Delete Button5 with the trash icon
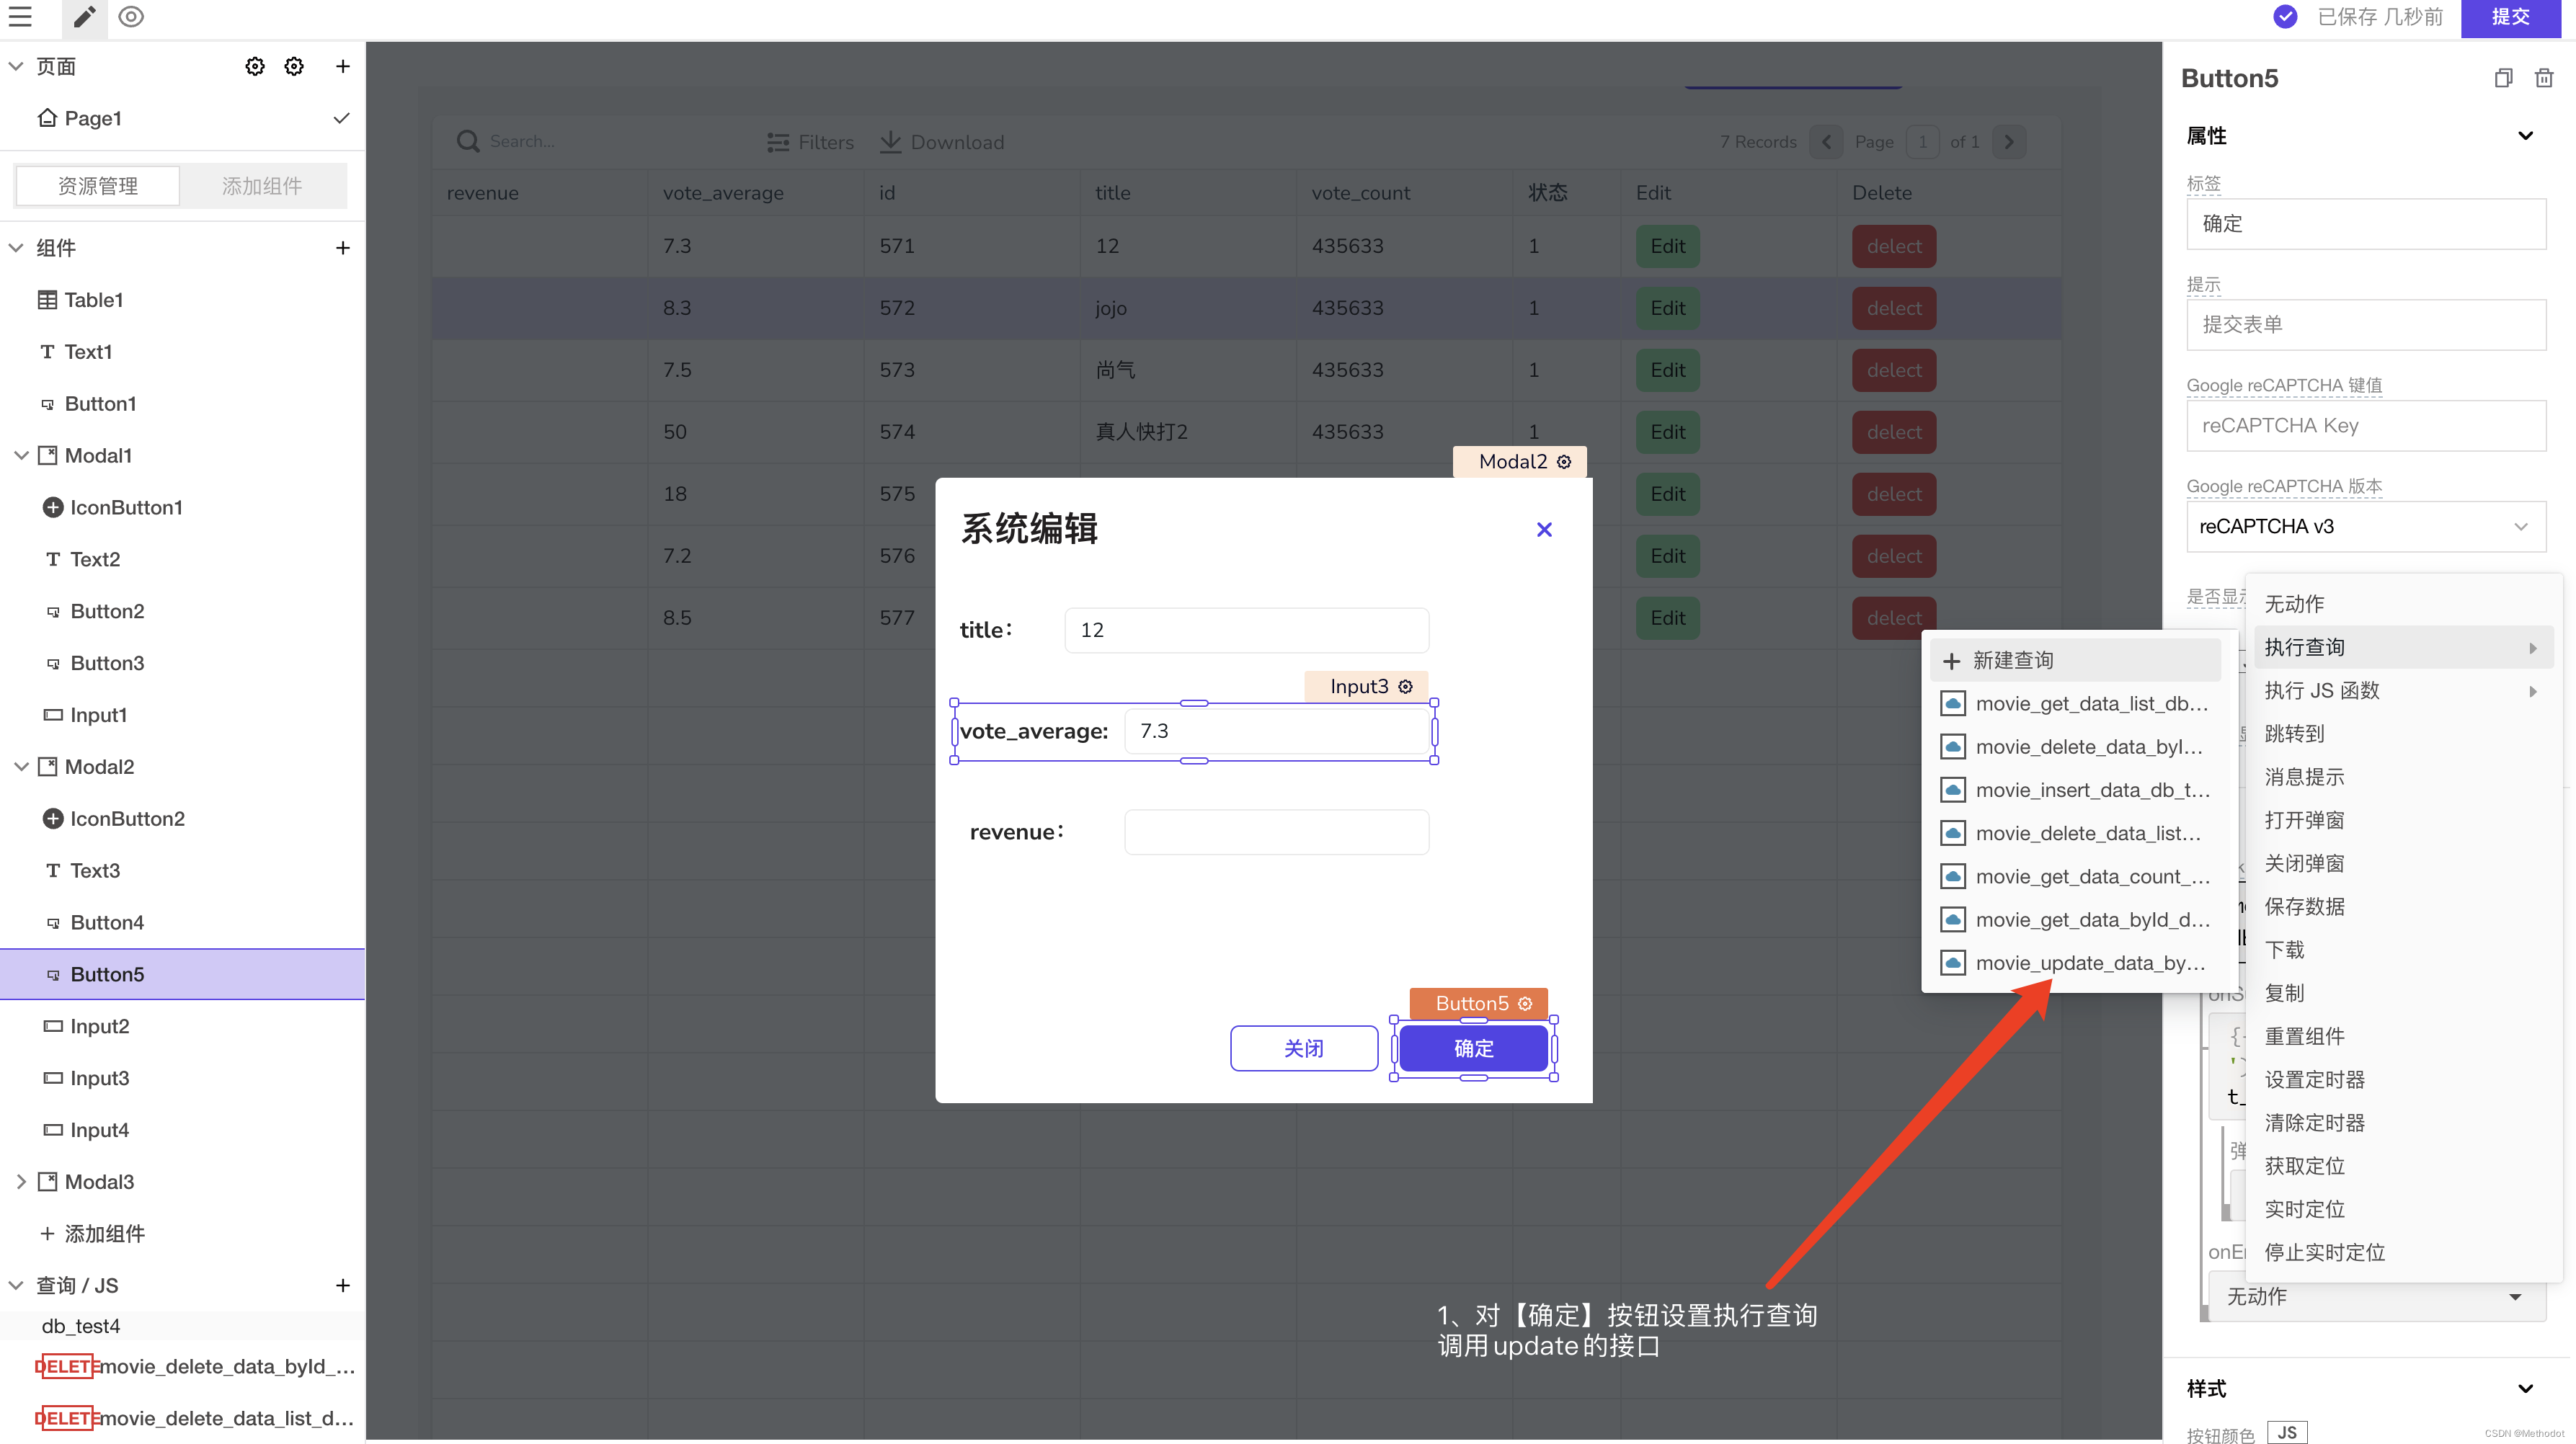This screenshot has width=2576, height=1444. (x=2544, y=78)
